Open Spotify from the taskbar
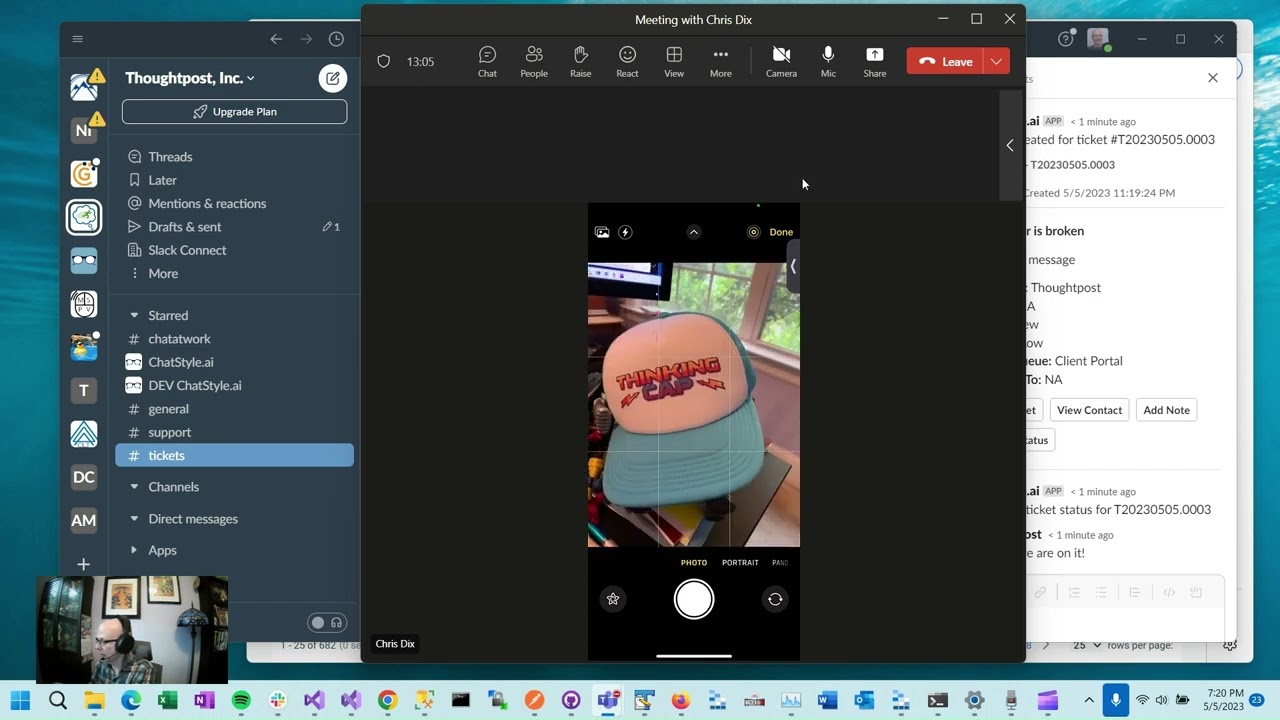This screenshot has height=720, width=1280. pyautogui.click(x=241, y=700)
